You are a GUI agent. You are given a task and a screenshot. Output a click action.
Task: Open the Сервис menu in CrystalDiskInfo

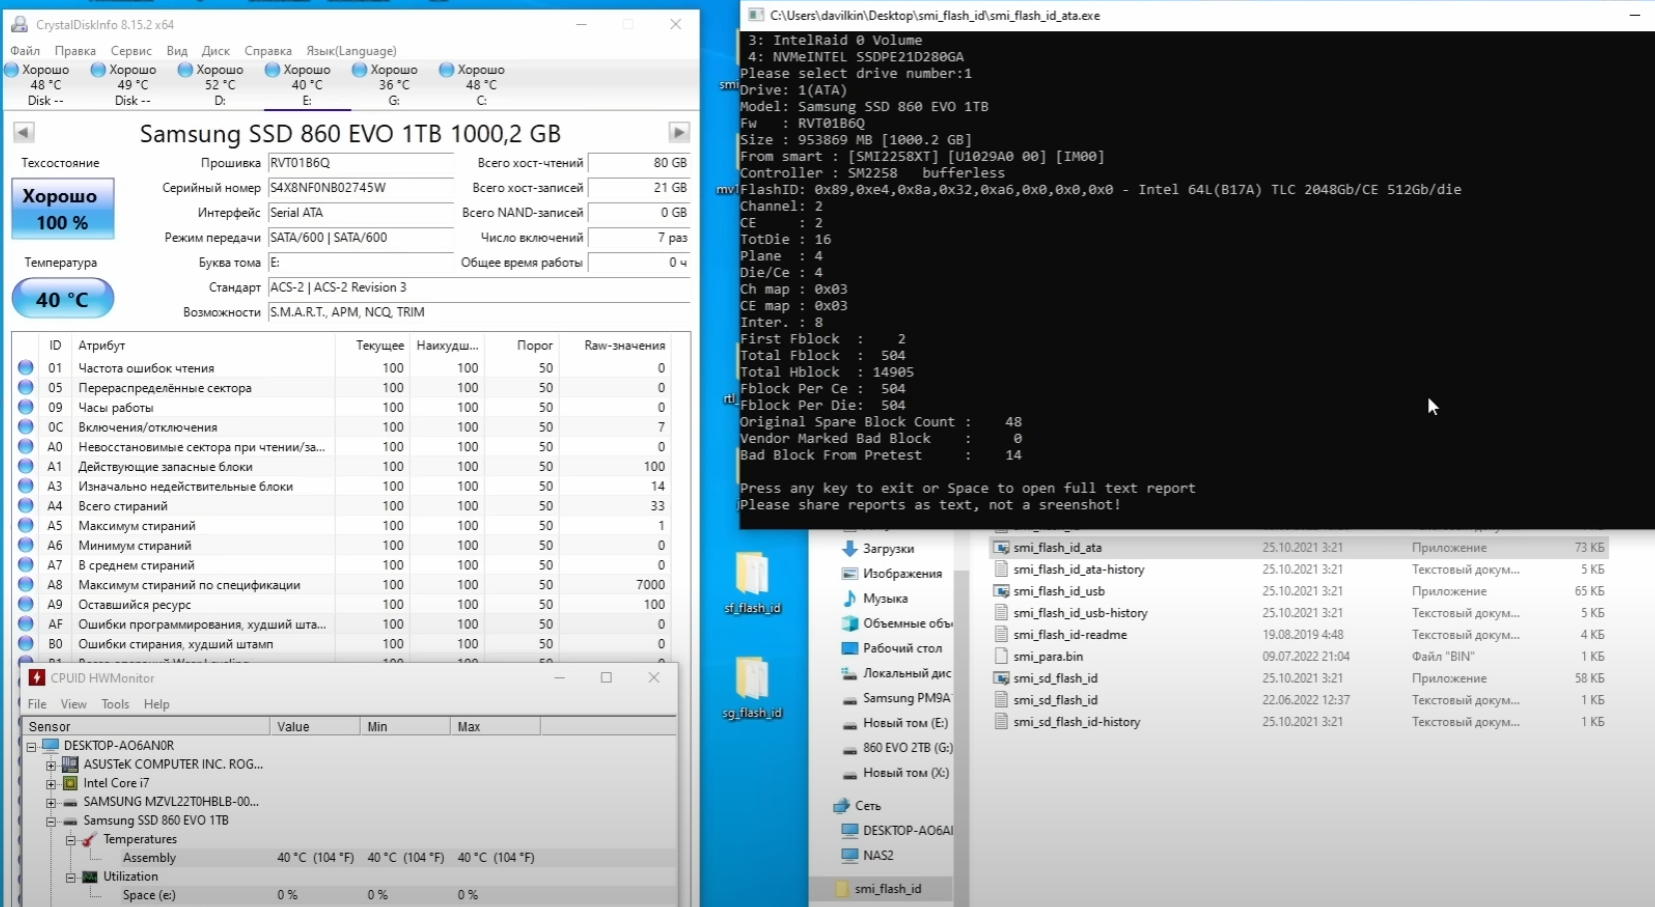click(x=131, y=51)
